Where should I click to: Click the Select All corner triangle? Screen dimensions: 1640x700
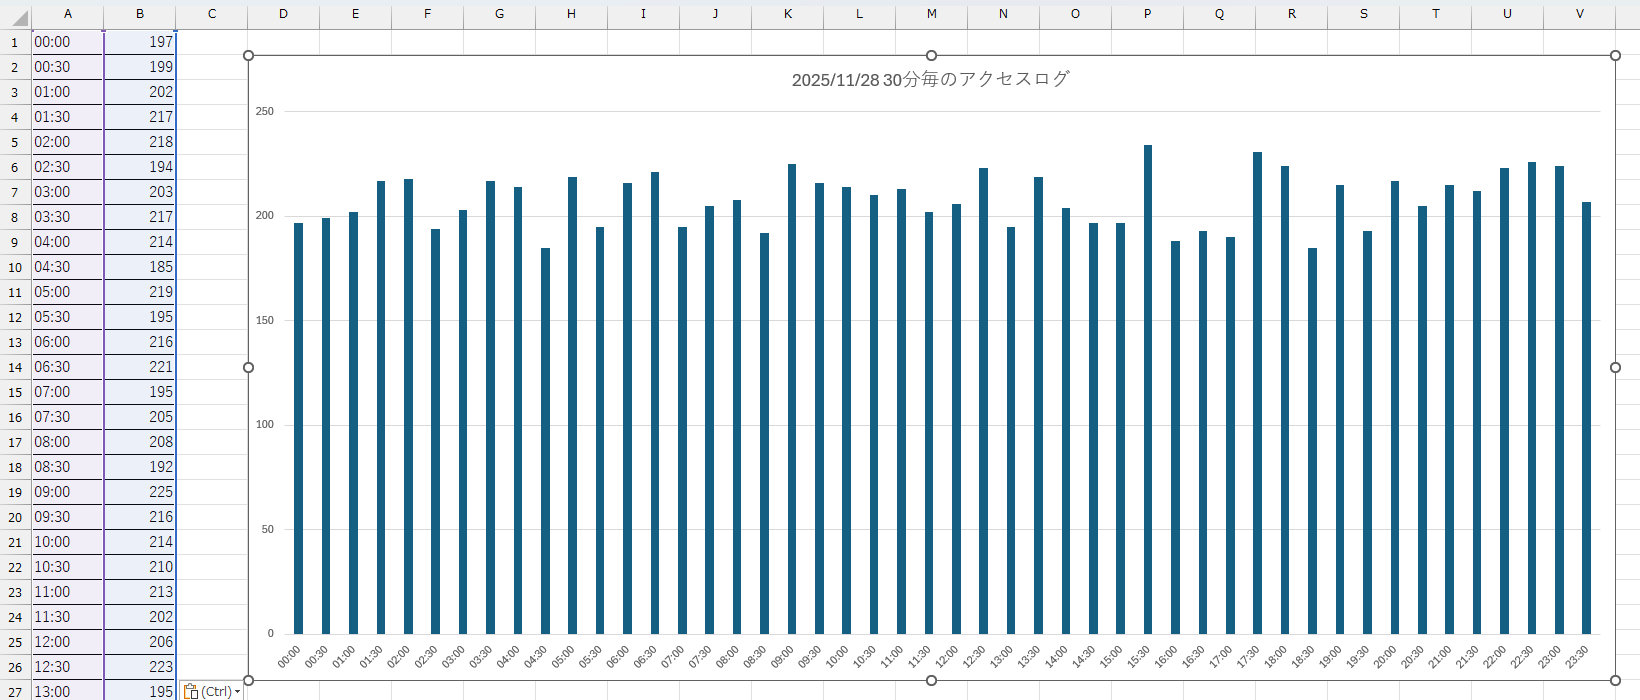point(19,18)
